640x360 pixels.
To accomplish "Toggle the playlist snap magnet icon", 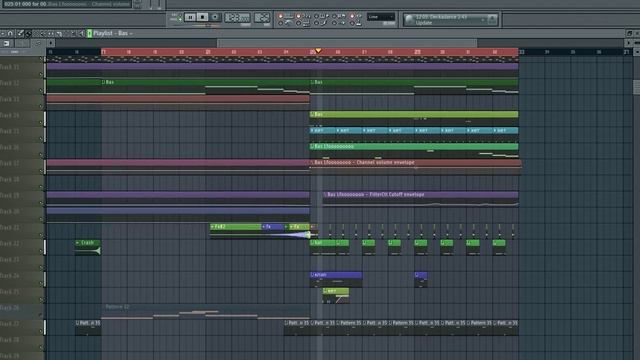I will (x=11, y=33).
